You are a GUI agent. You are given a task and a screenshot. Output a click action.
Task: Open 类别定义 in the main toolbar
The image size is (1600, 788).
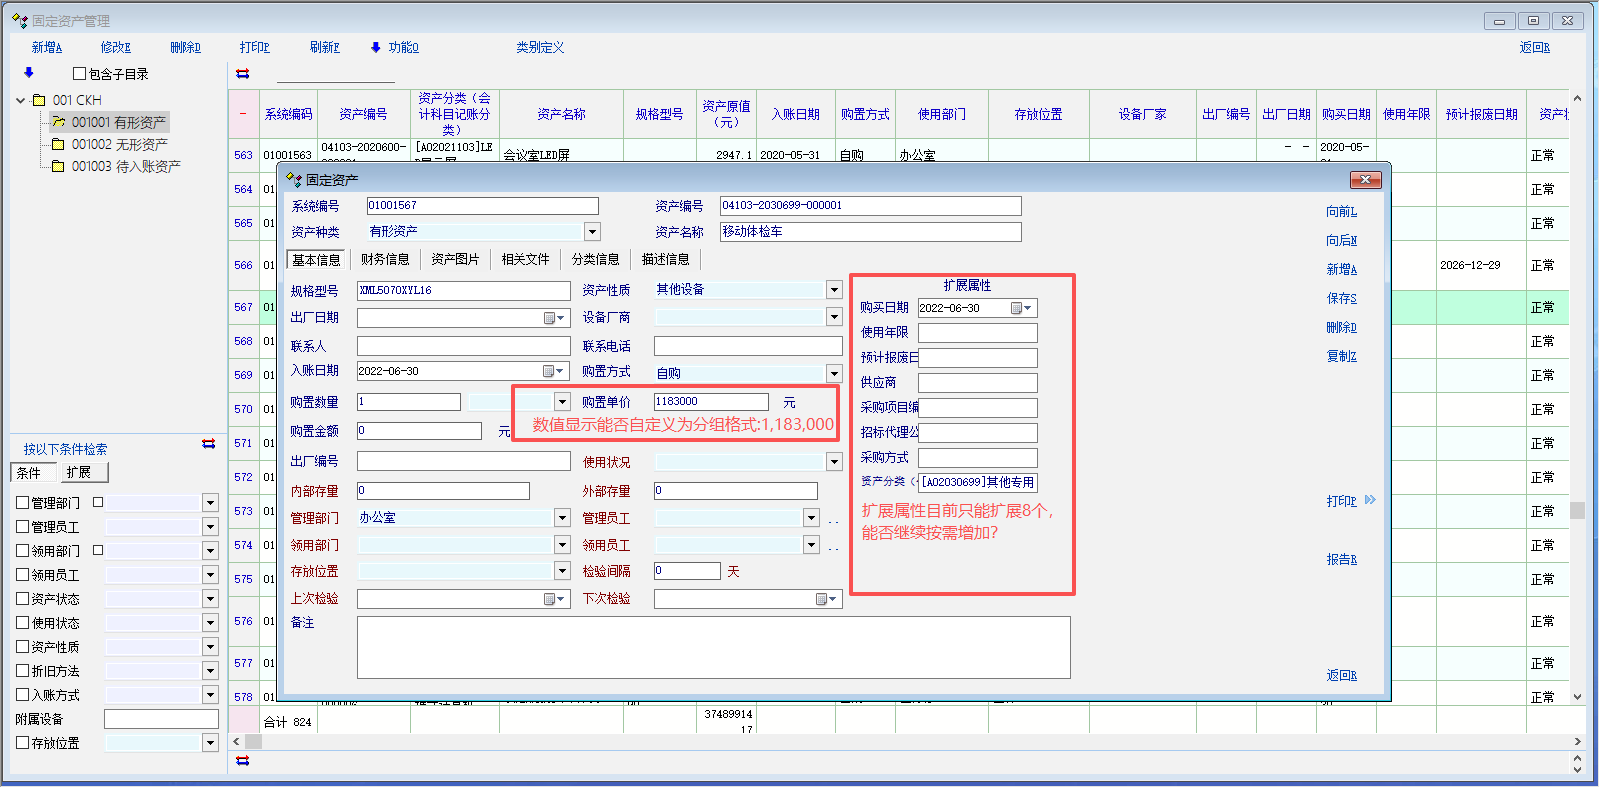(x=540, y=47)
